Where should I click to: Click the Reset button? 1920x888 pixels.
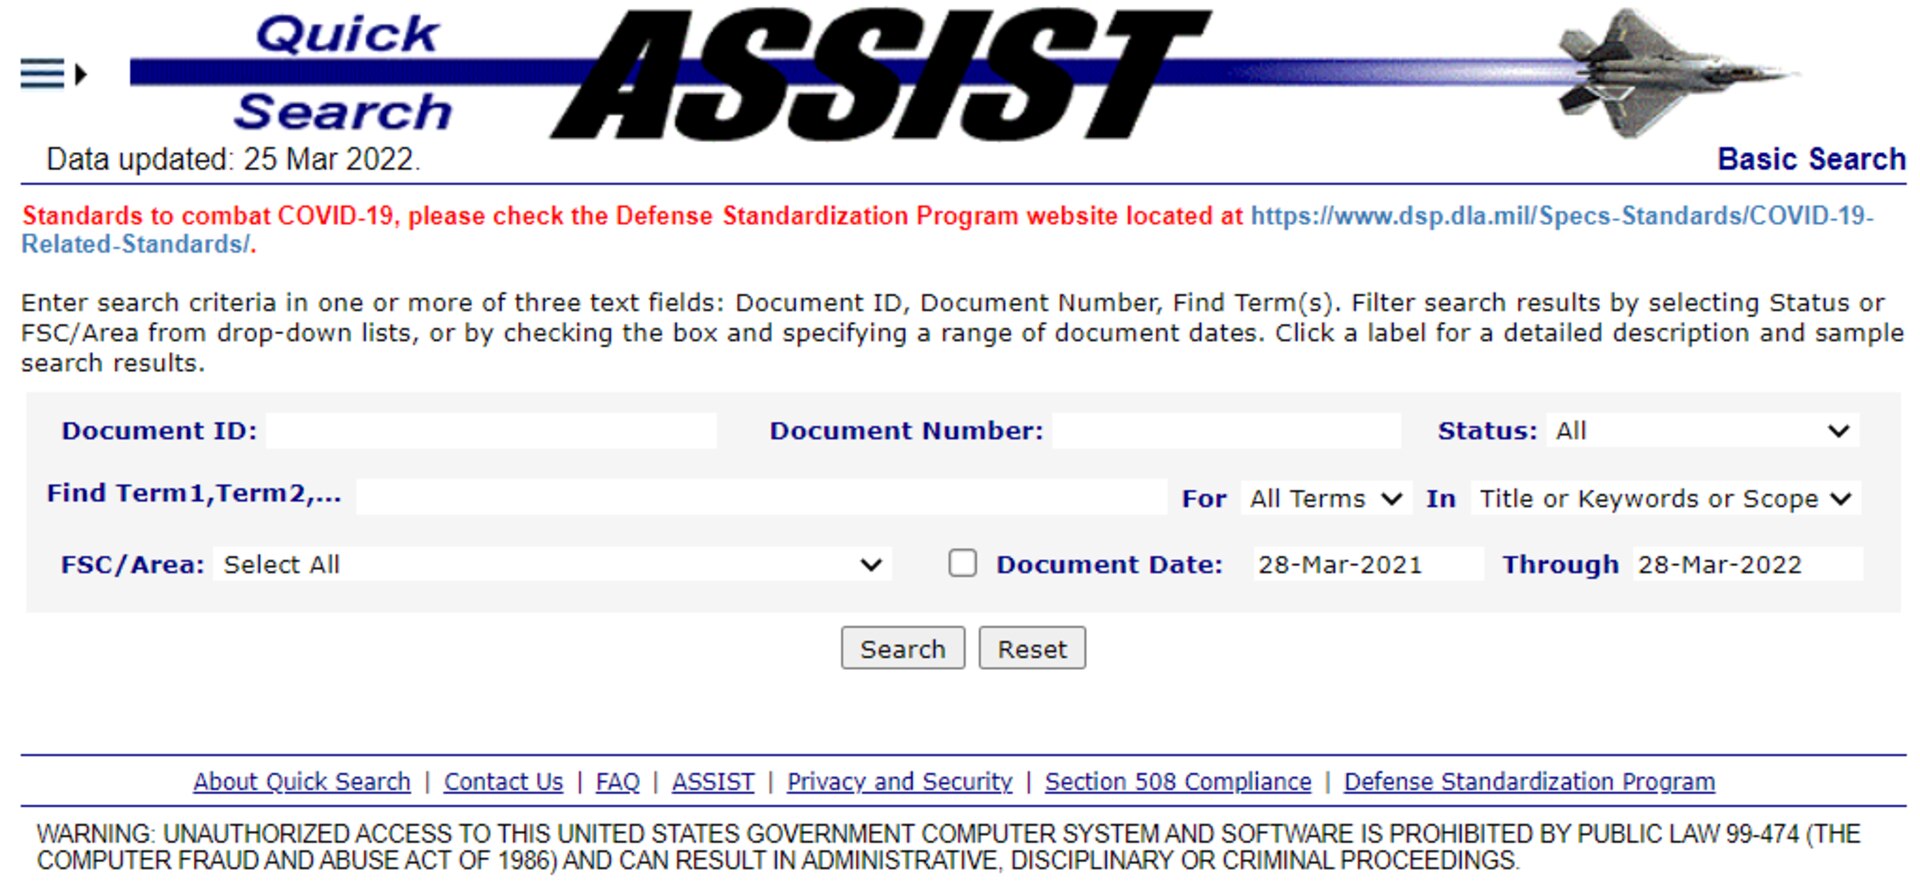coord(1032,648)
